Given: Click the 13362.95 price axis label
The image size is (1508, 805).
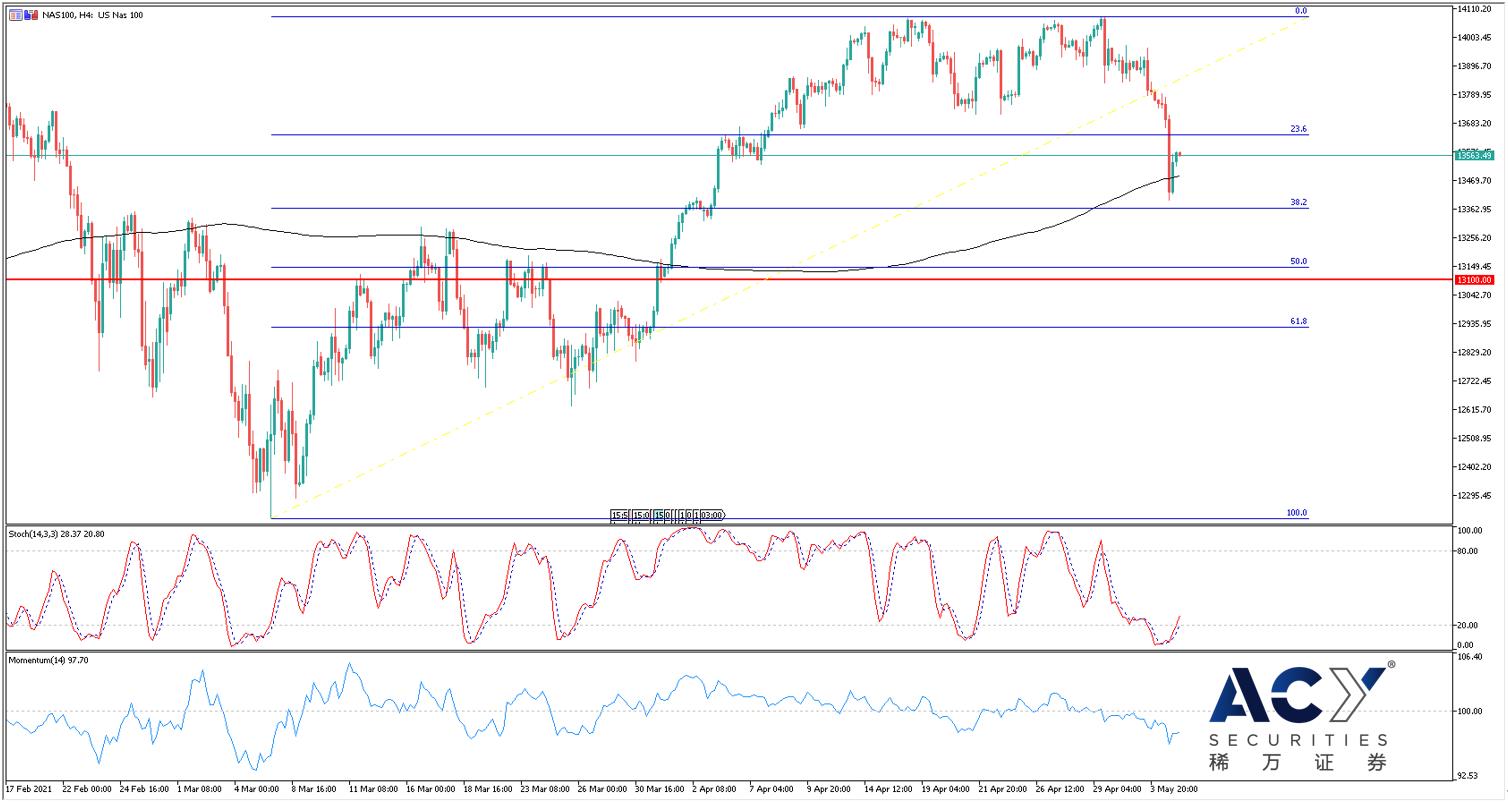Looking at the screenshot, I should click(x=1476, y=209).
